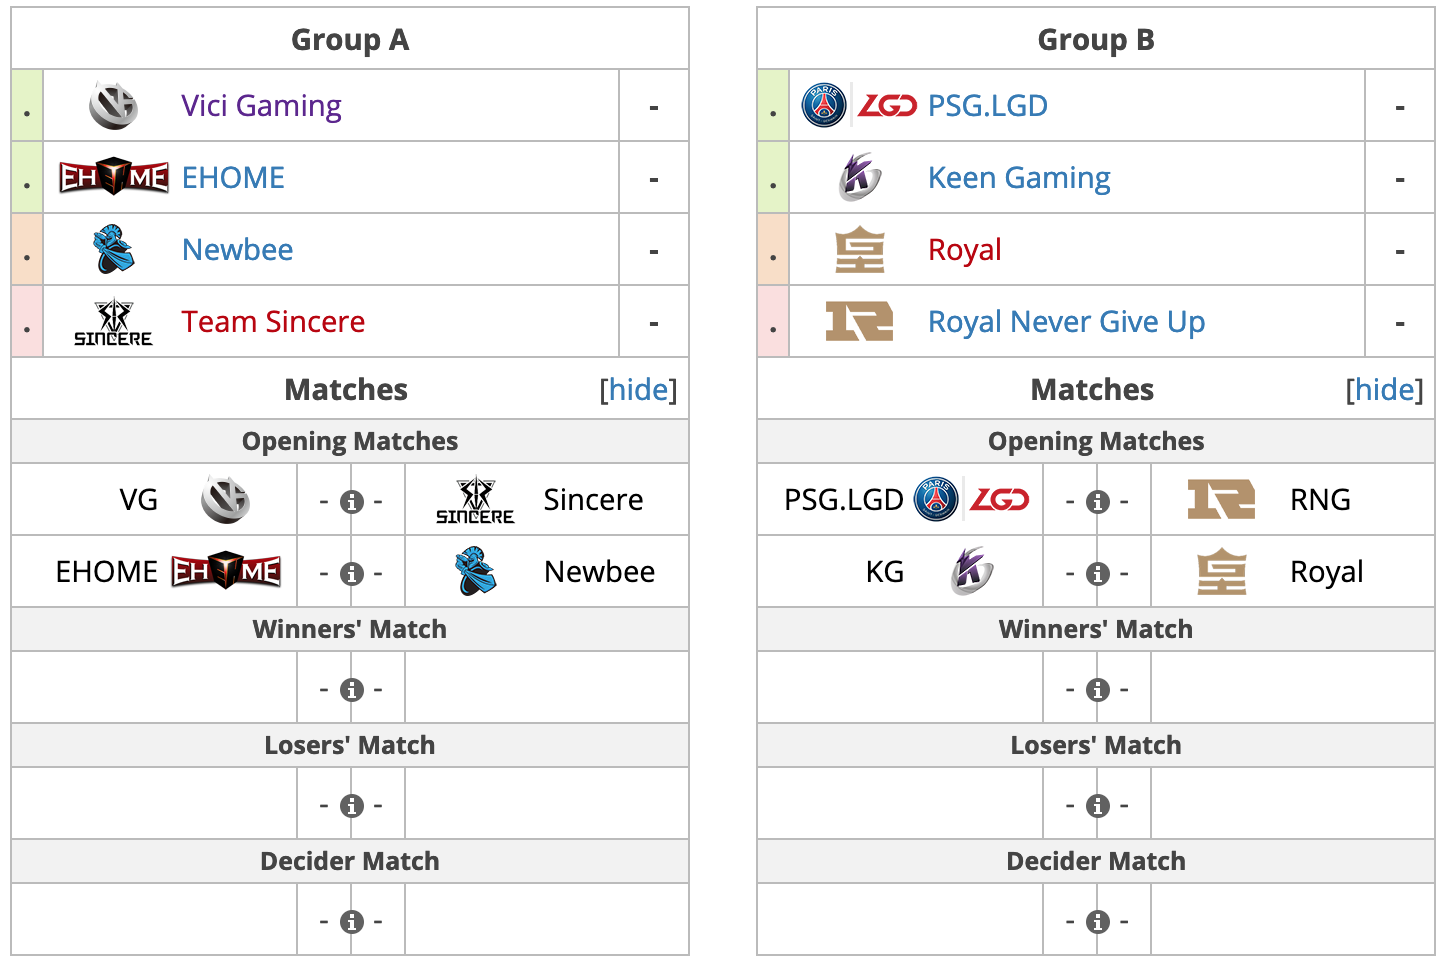The image size is (1442, 972).
Task: Click the Team Sincere logo in standings
Action: click(x=113, y=322)
